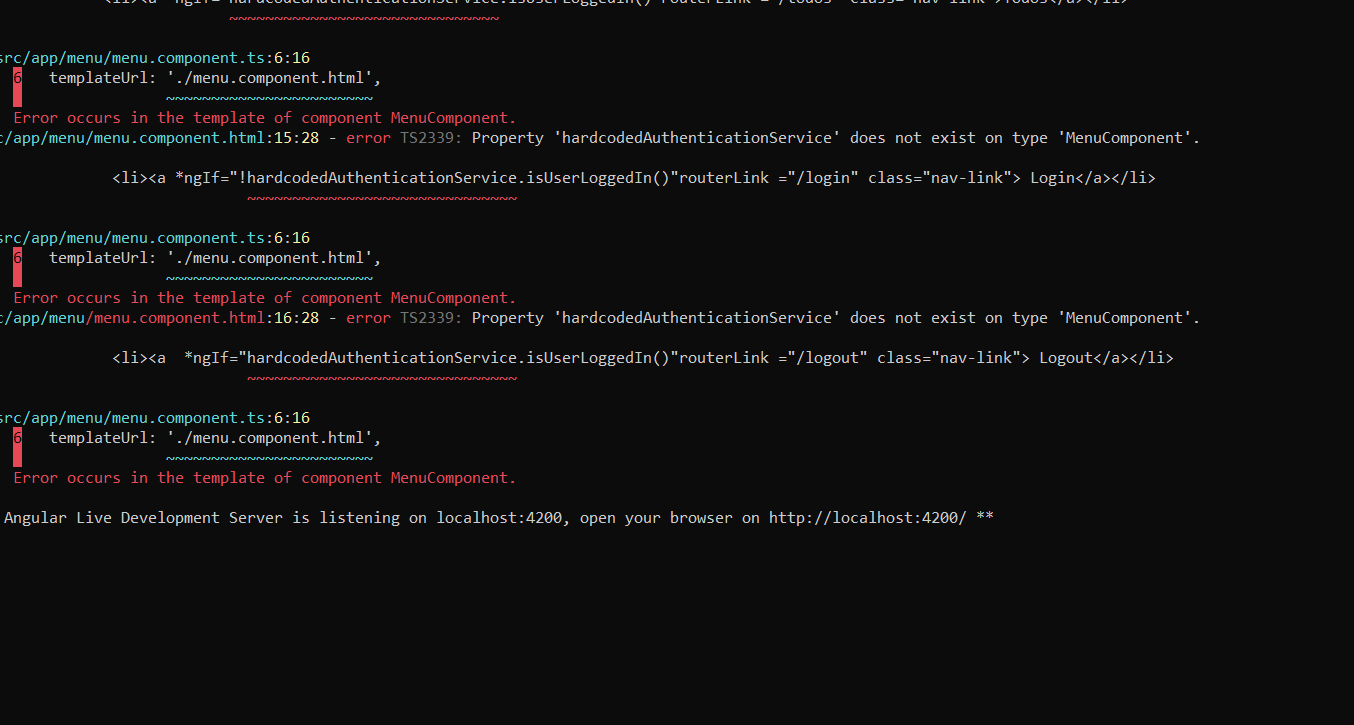The image size is (1354, 725).
Task: Click the second templateUrl line
Action: coord(200,257)
